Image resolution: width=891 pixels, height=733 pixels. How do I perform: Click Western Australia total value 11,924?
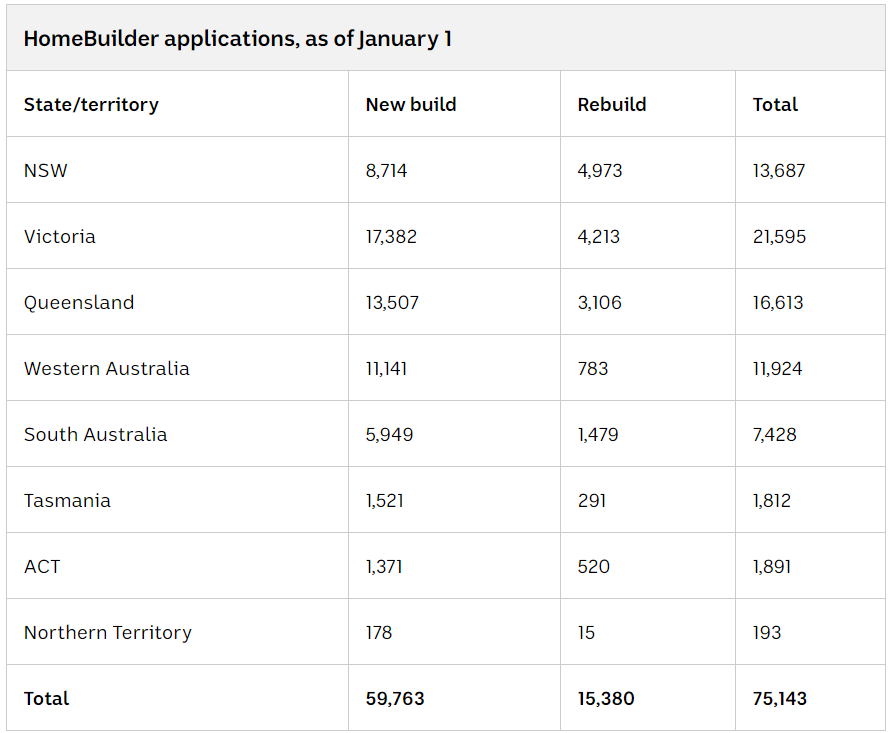pos(778,369)
